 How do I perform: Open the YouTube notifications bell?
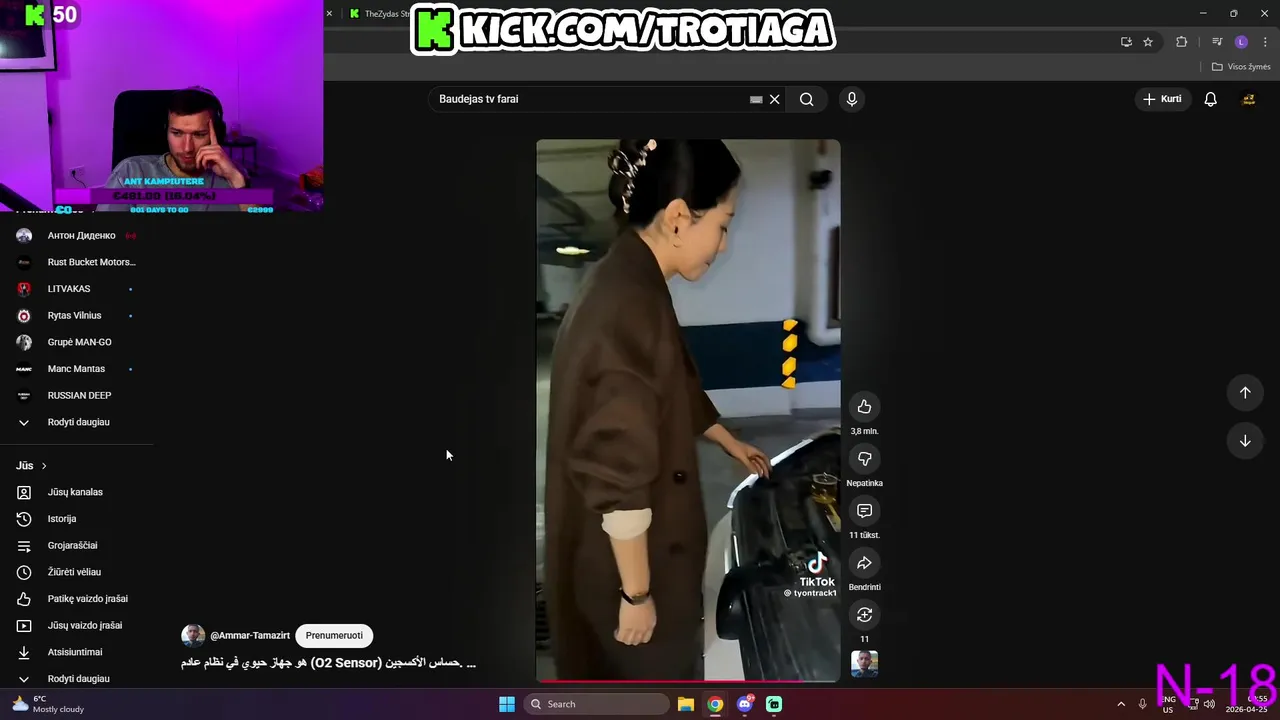point(1210,99)
